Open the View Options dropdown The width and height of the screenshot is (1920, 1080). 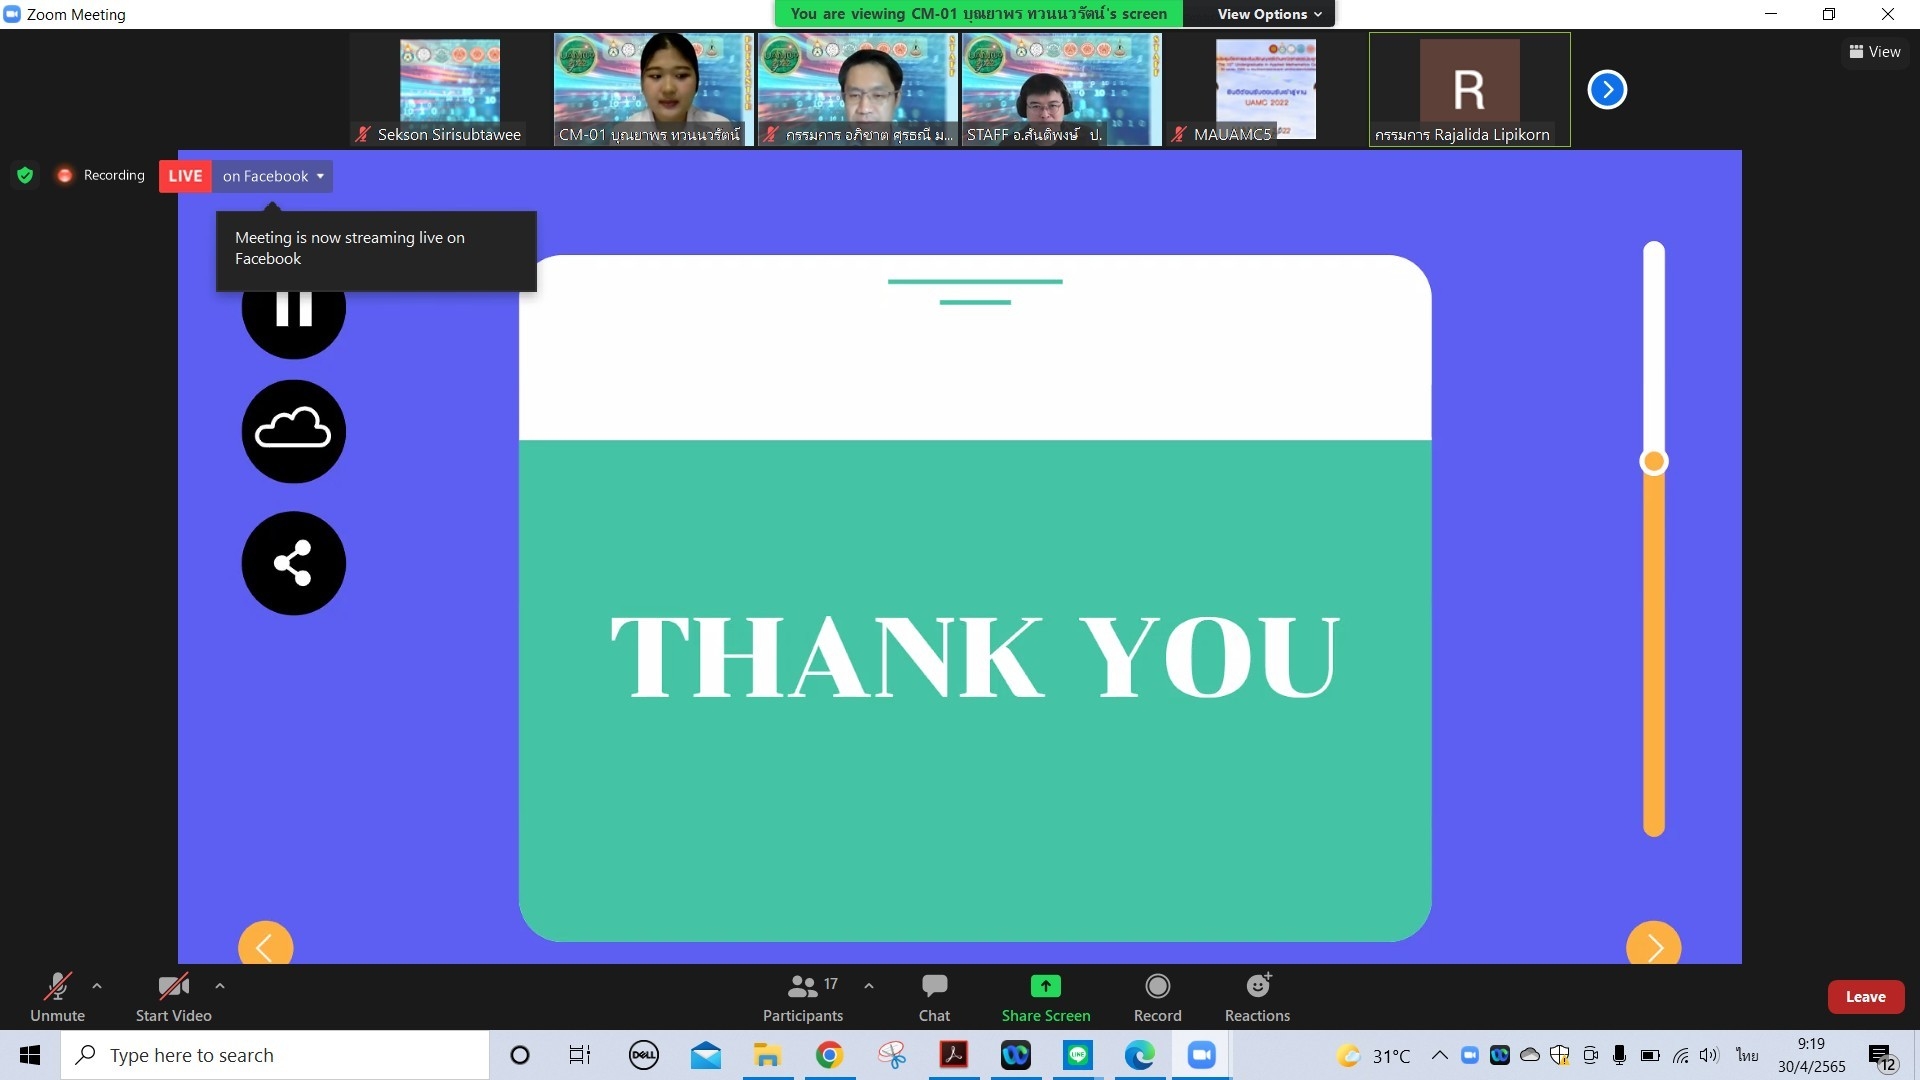(1269, 14)
